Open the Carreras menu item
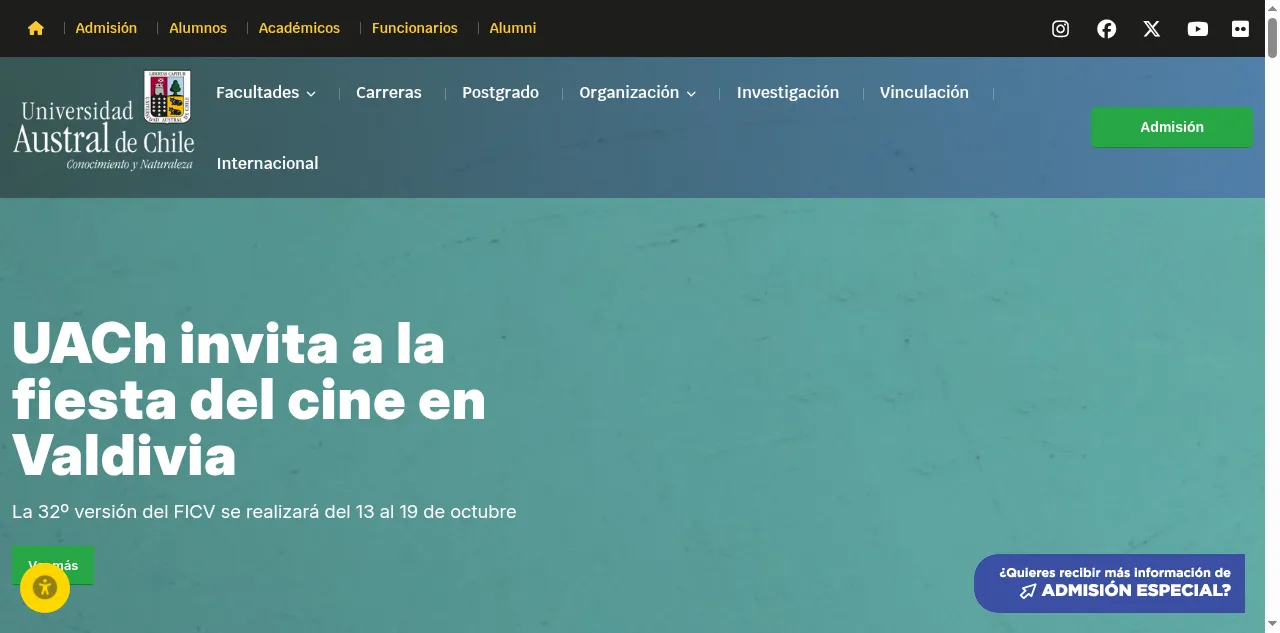 (389, 92)
